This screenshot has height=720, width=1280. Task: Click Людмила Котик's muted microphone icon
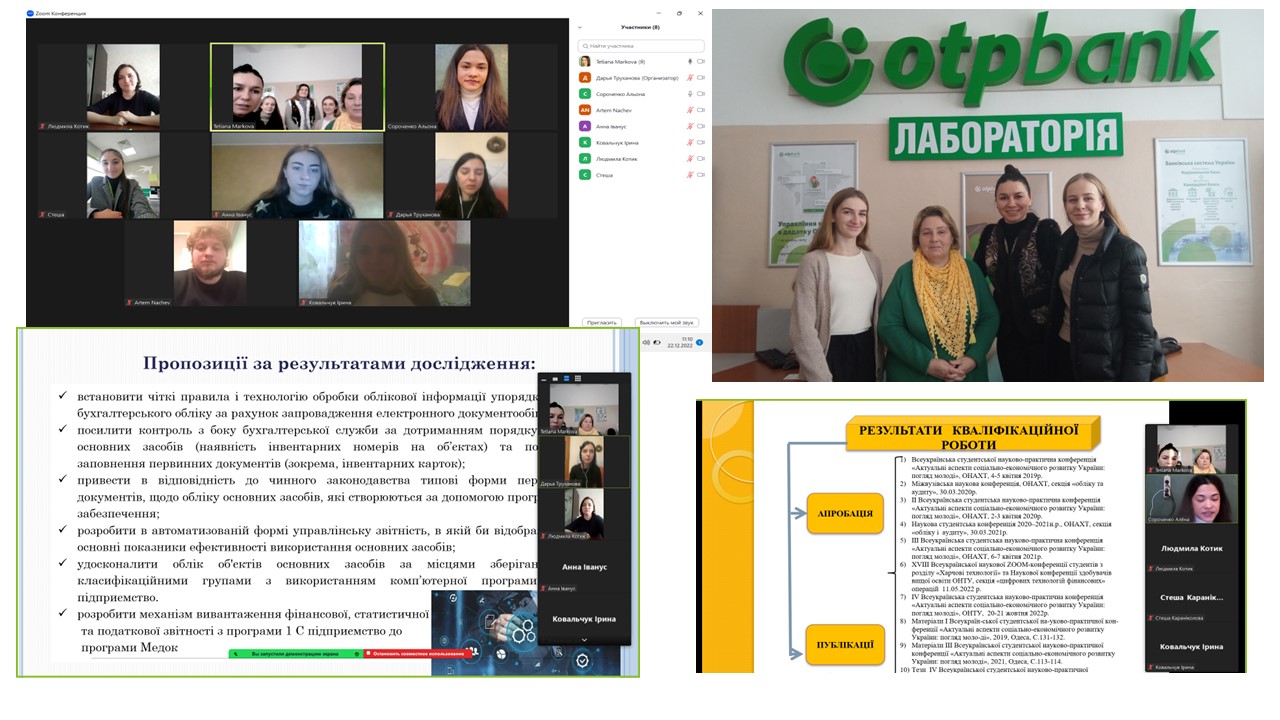(x=690, y=159)
